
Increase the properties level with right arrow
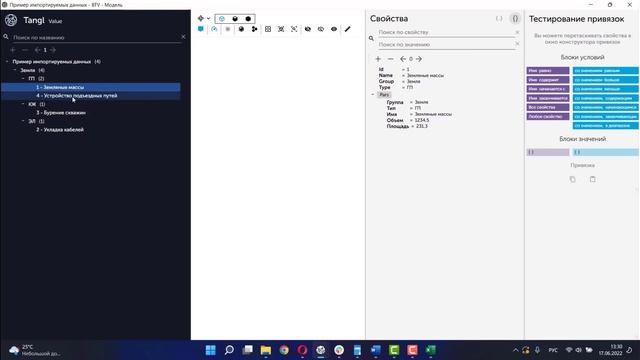click(x=419, y=59)
